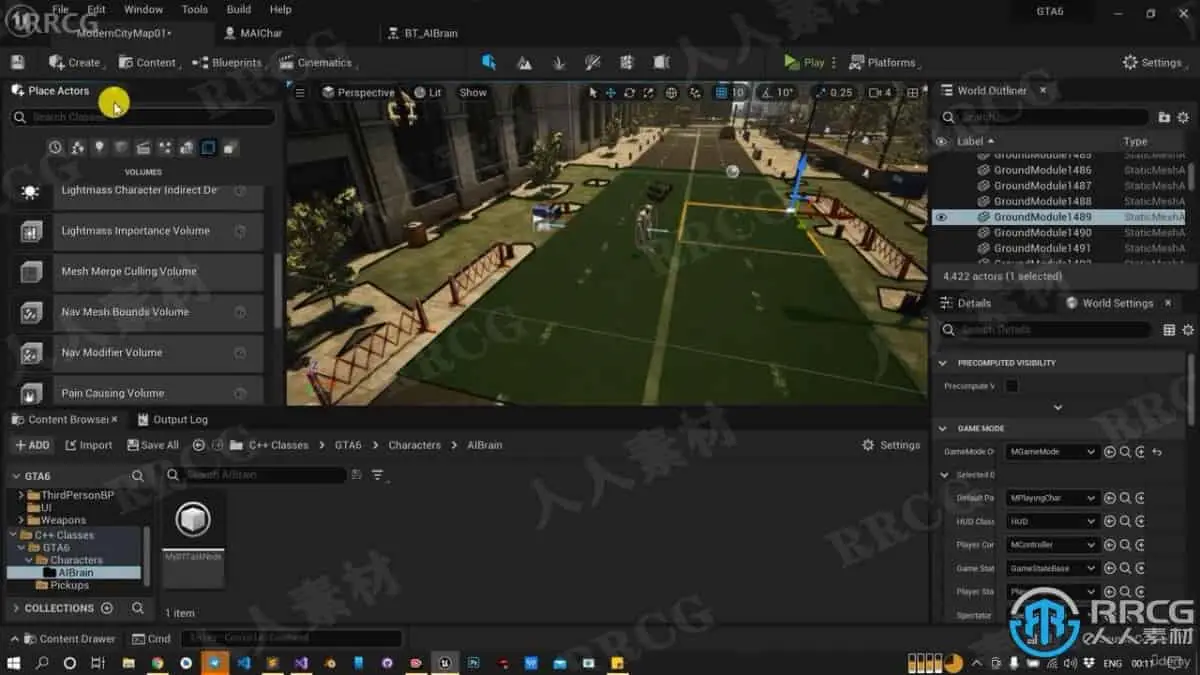The image size is (1200, 675).
Task: Tick the Precompute Visibility checkbox
Action: point(1012,386)
